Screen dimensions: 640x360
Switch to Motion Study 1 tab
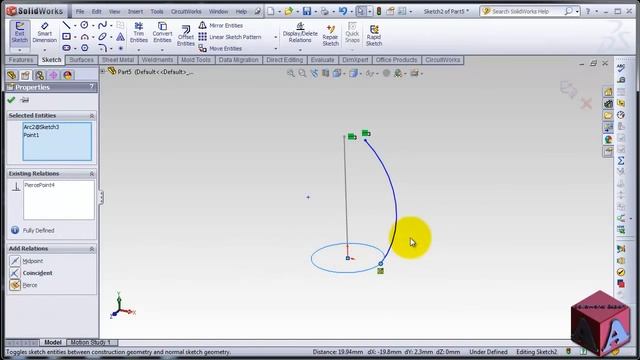90,342
